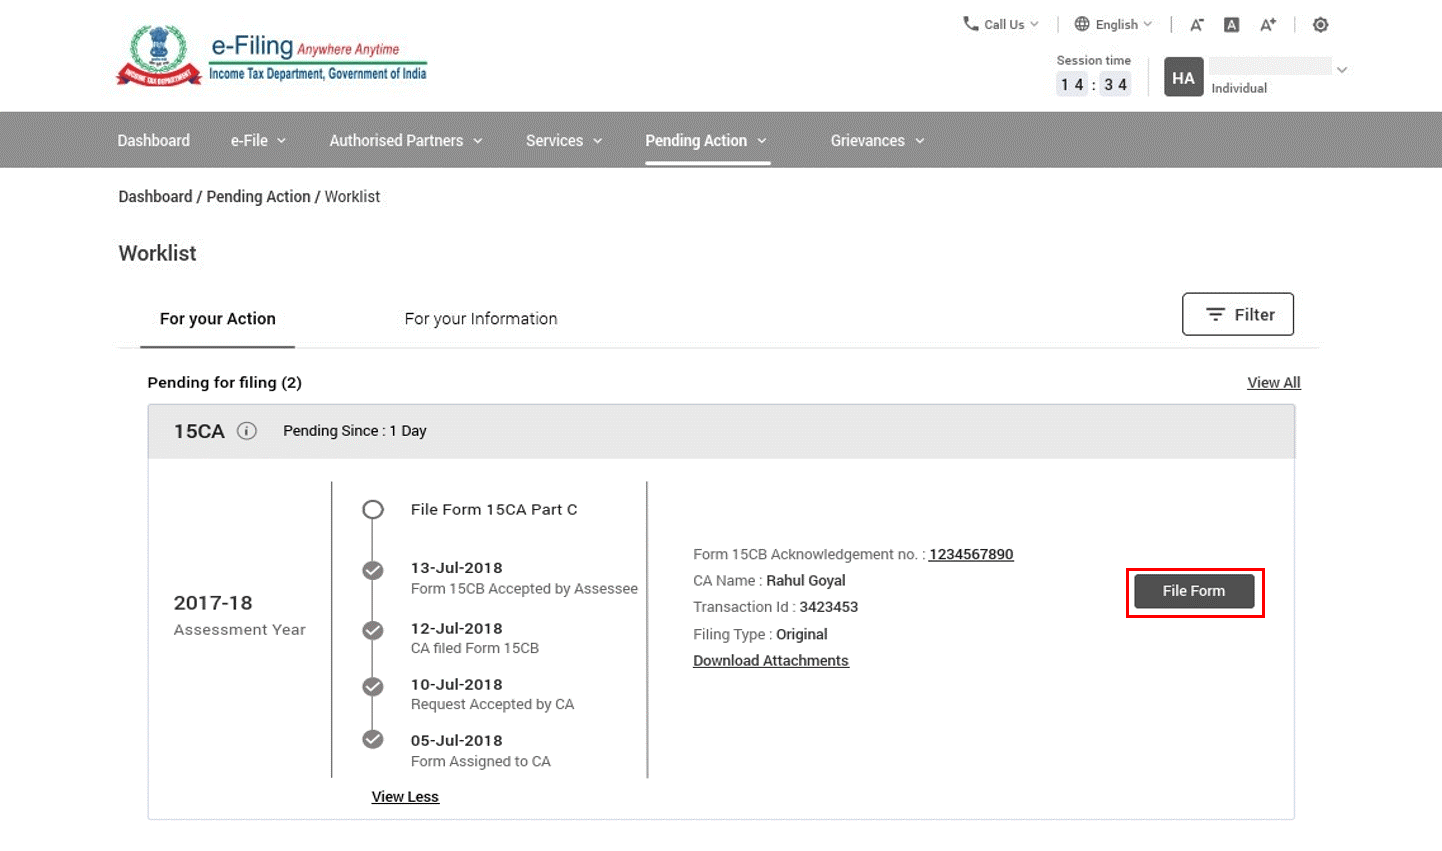Open acknowledgement number 1234567890

click(x=971, y=554)
